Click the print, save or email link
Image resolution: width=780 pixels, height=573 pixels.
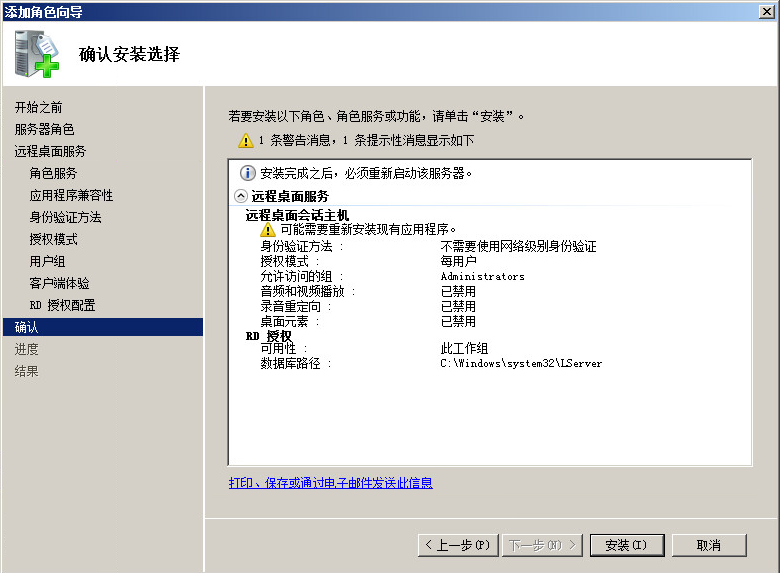click(x=331, y=482)
